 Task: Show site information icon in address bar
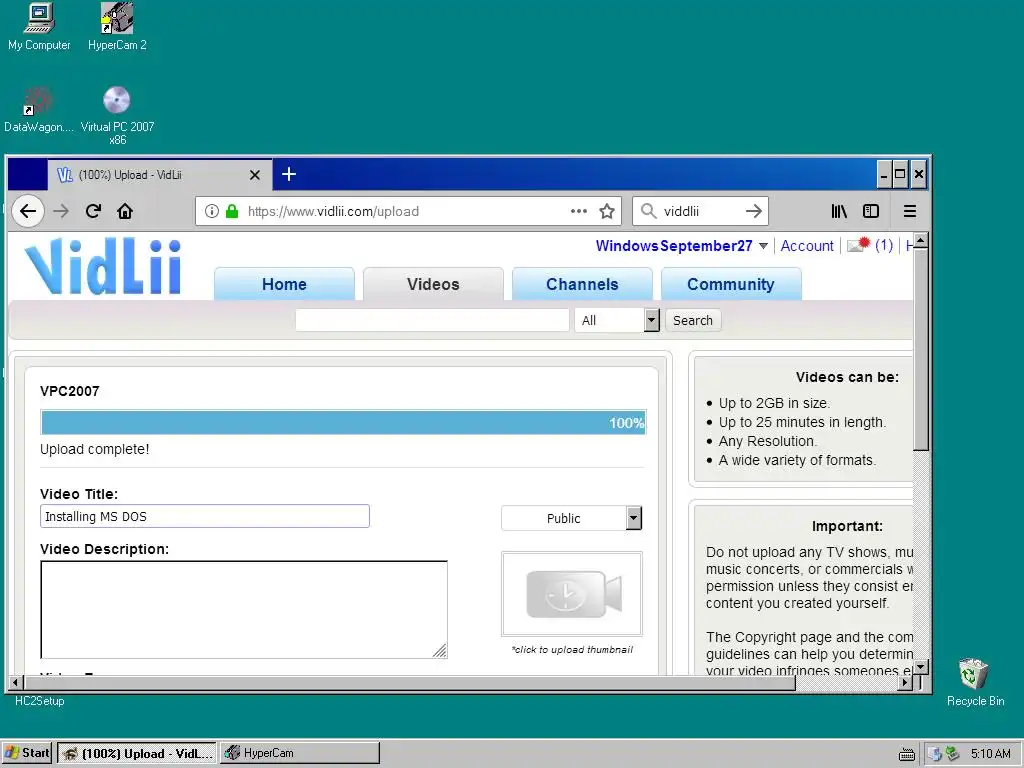click(x=212, y=211)
